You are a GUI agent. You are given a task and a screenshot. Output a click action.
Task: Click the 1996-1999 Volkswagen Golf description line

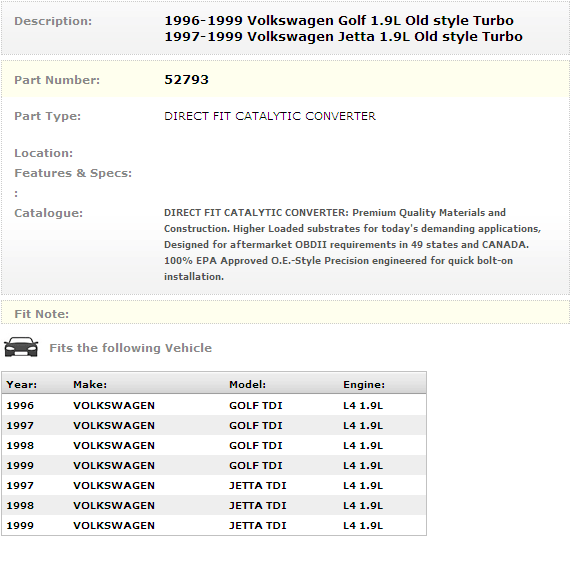point(339,20)
